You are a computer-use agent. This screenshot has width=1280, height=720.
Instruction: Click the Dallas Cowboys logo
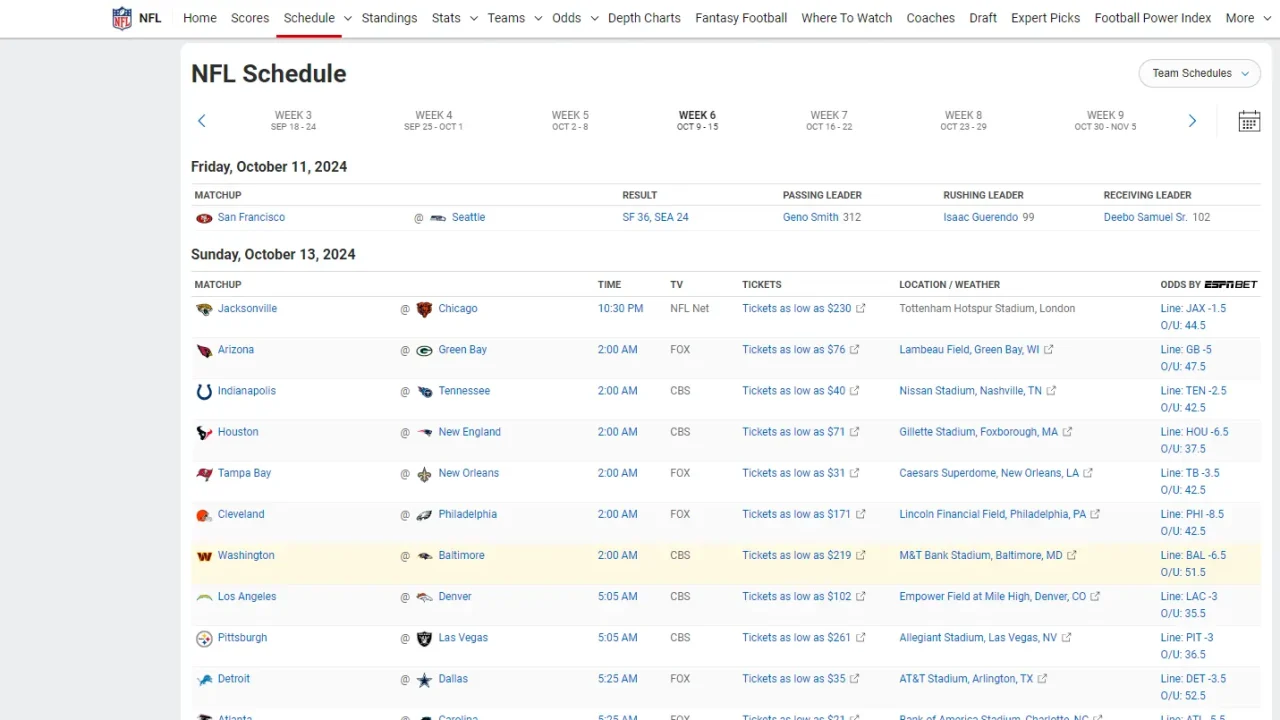pyautogui.click(x=424, y=679)
